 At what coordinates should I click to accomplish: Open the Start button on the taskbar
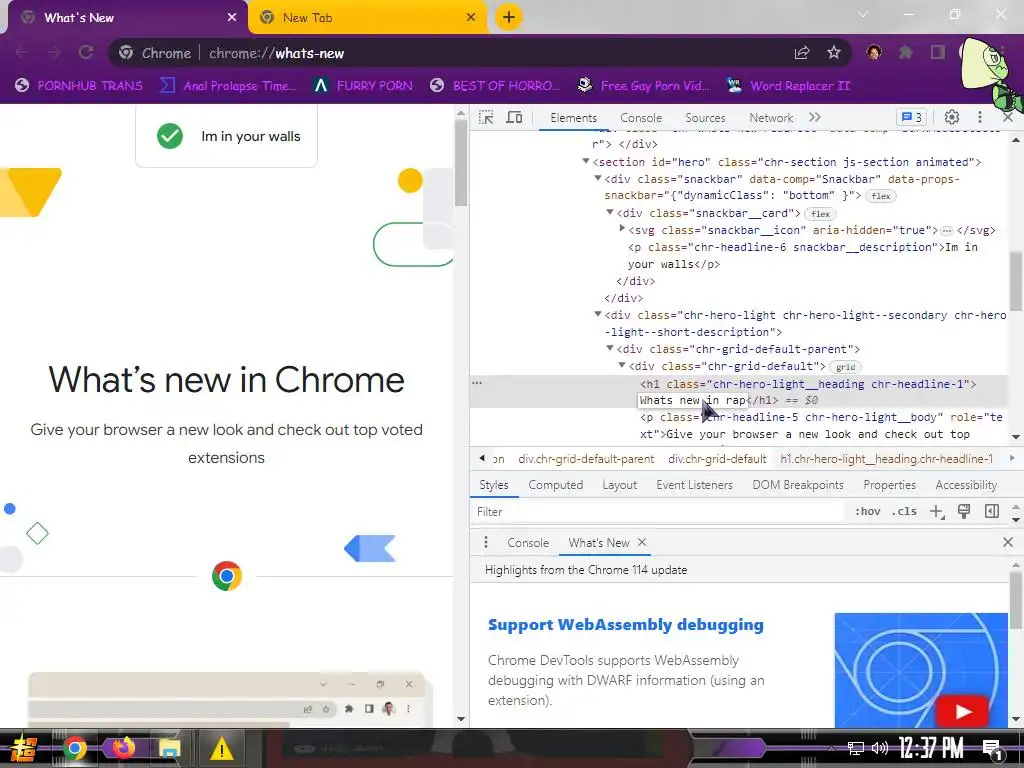[23, 748]
